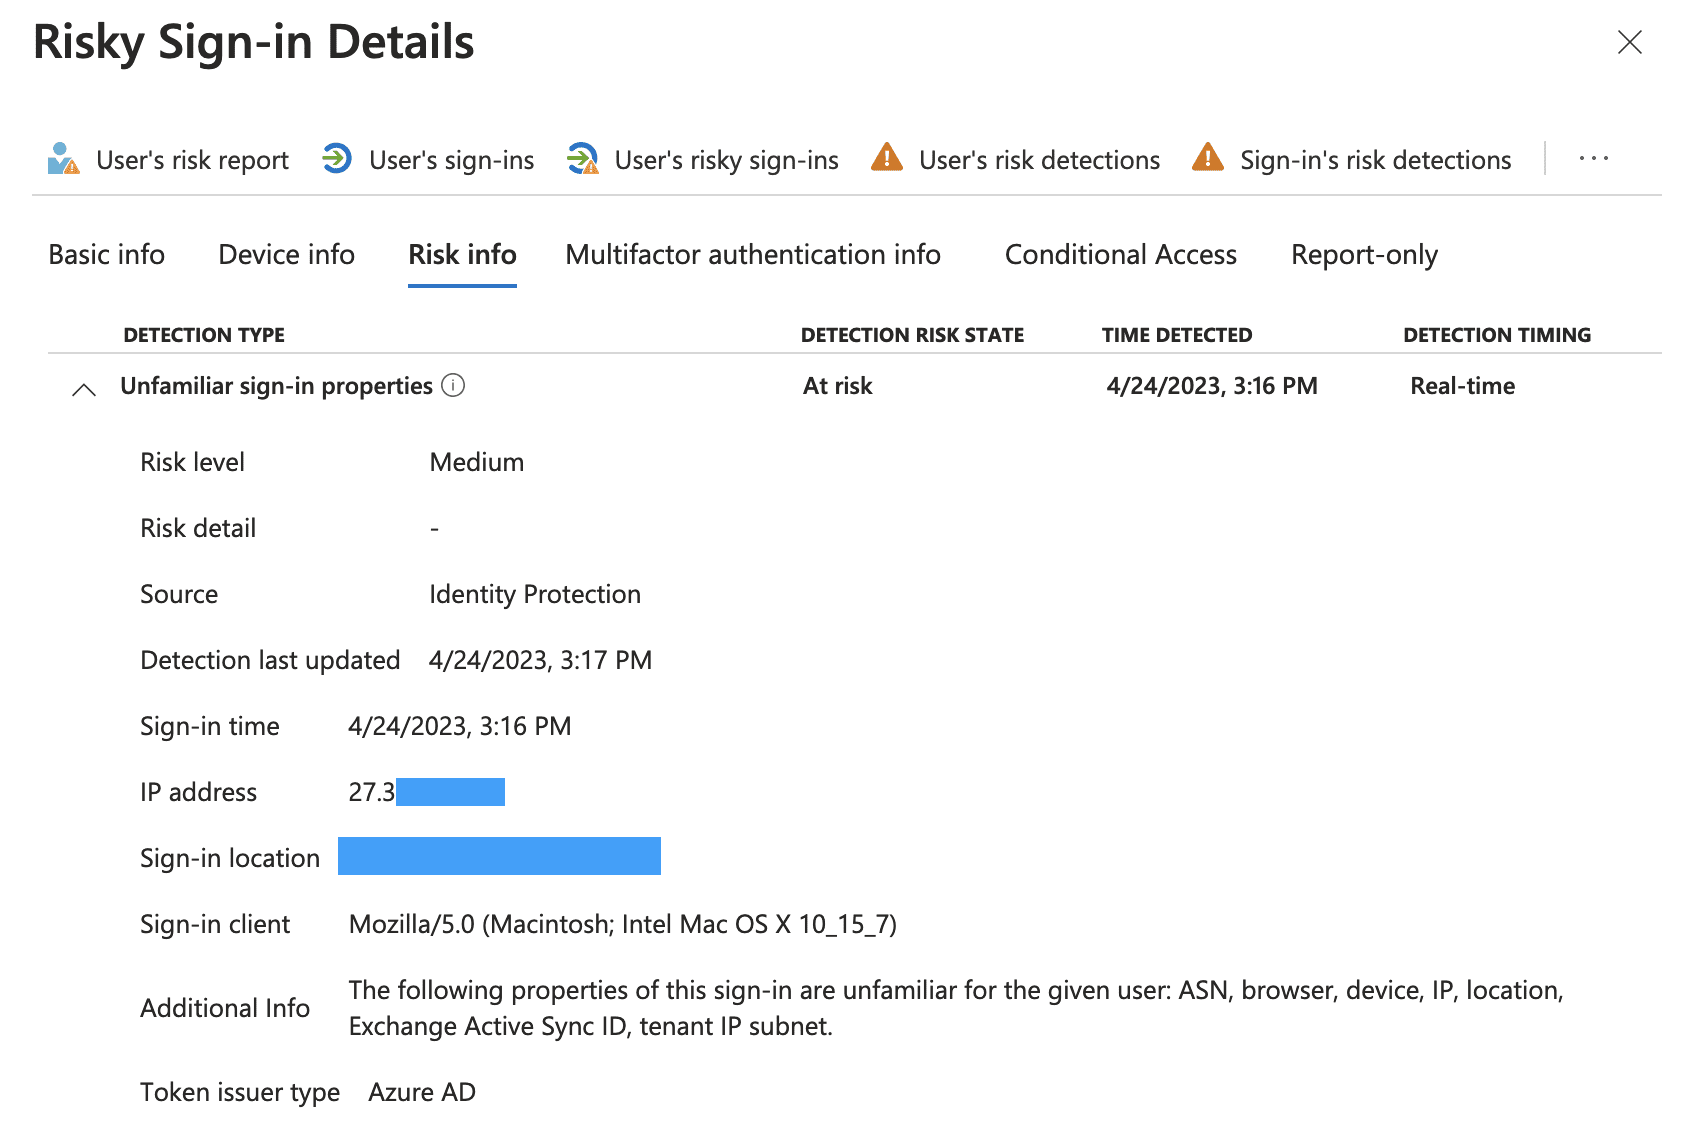Image resolution: width=1686 pixels, height=1134 pixels.
Task: Click the Time Detected column header
Action: pyautogui.click(x=1176, y=335)
